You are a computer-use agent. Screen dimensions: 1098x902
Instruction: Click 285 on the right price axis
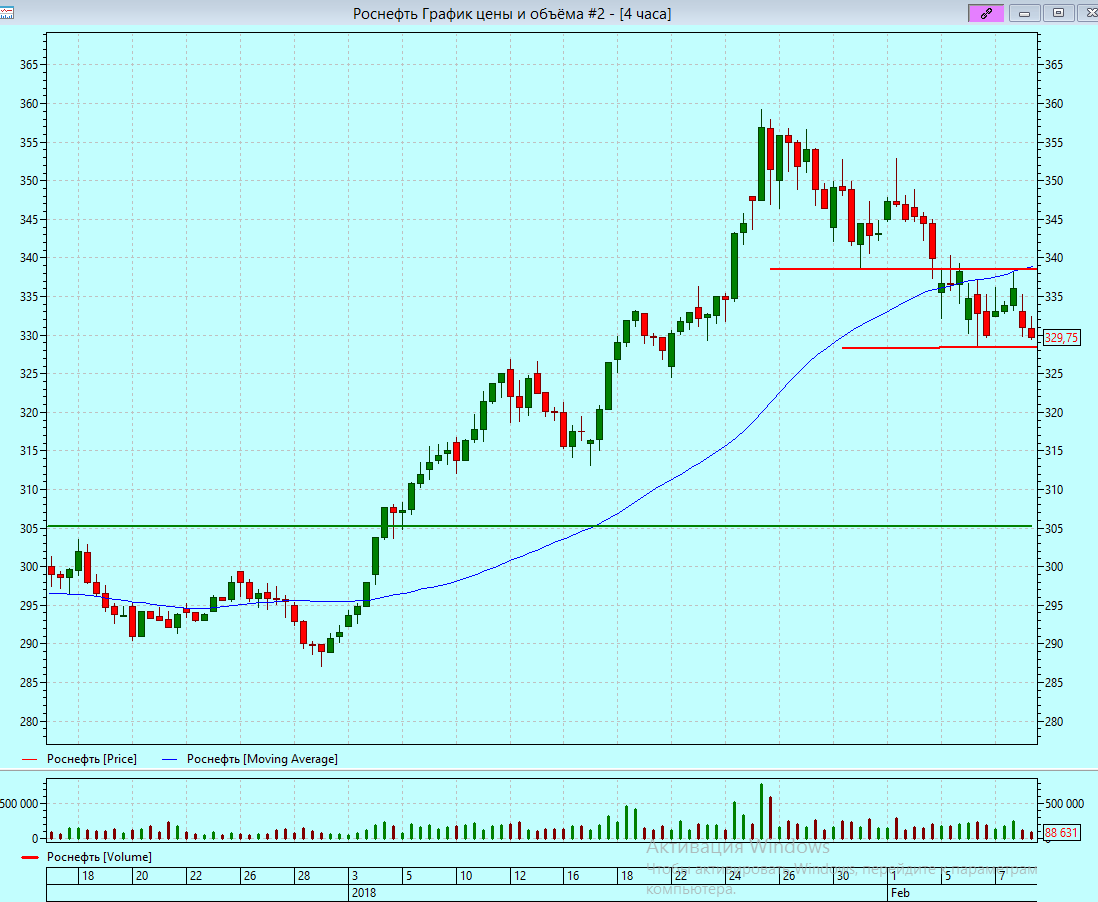[1054, 683]
